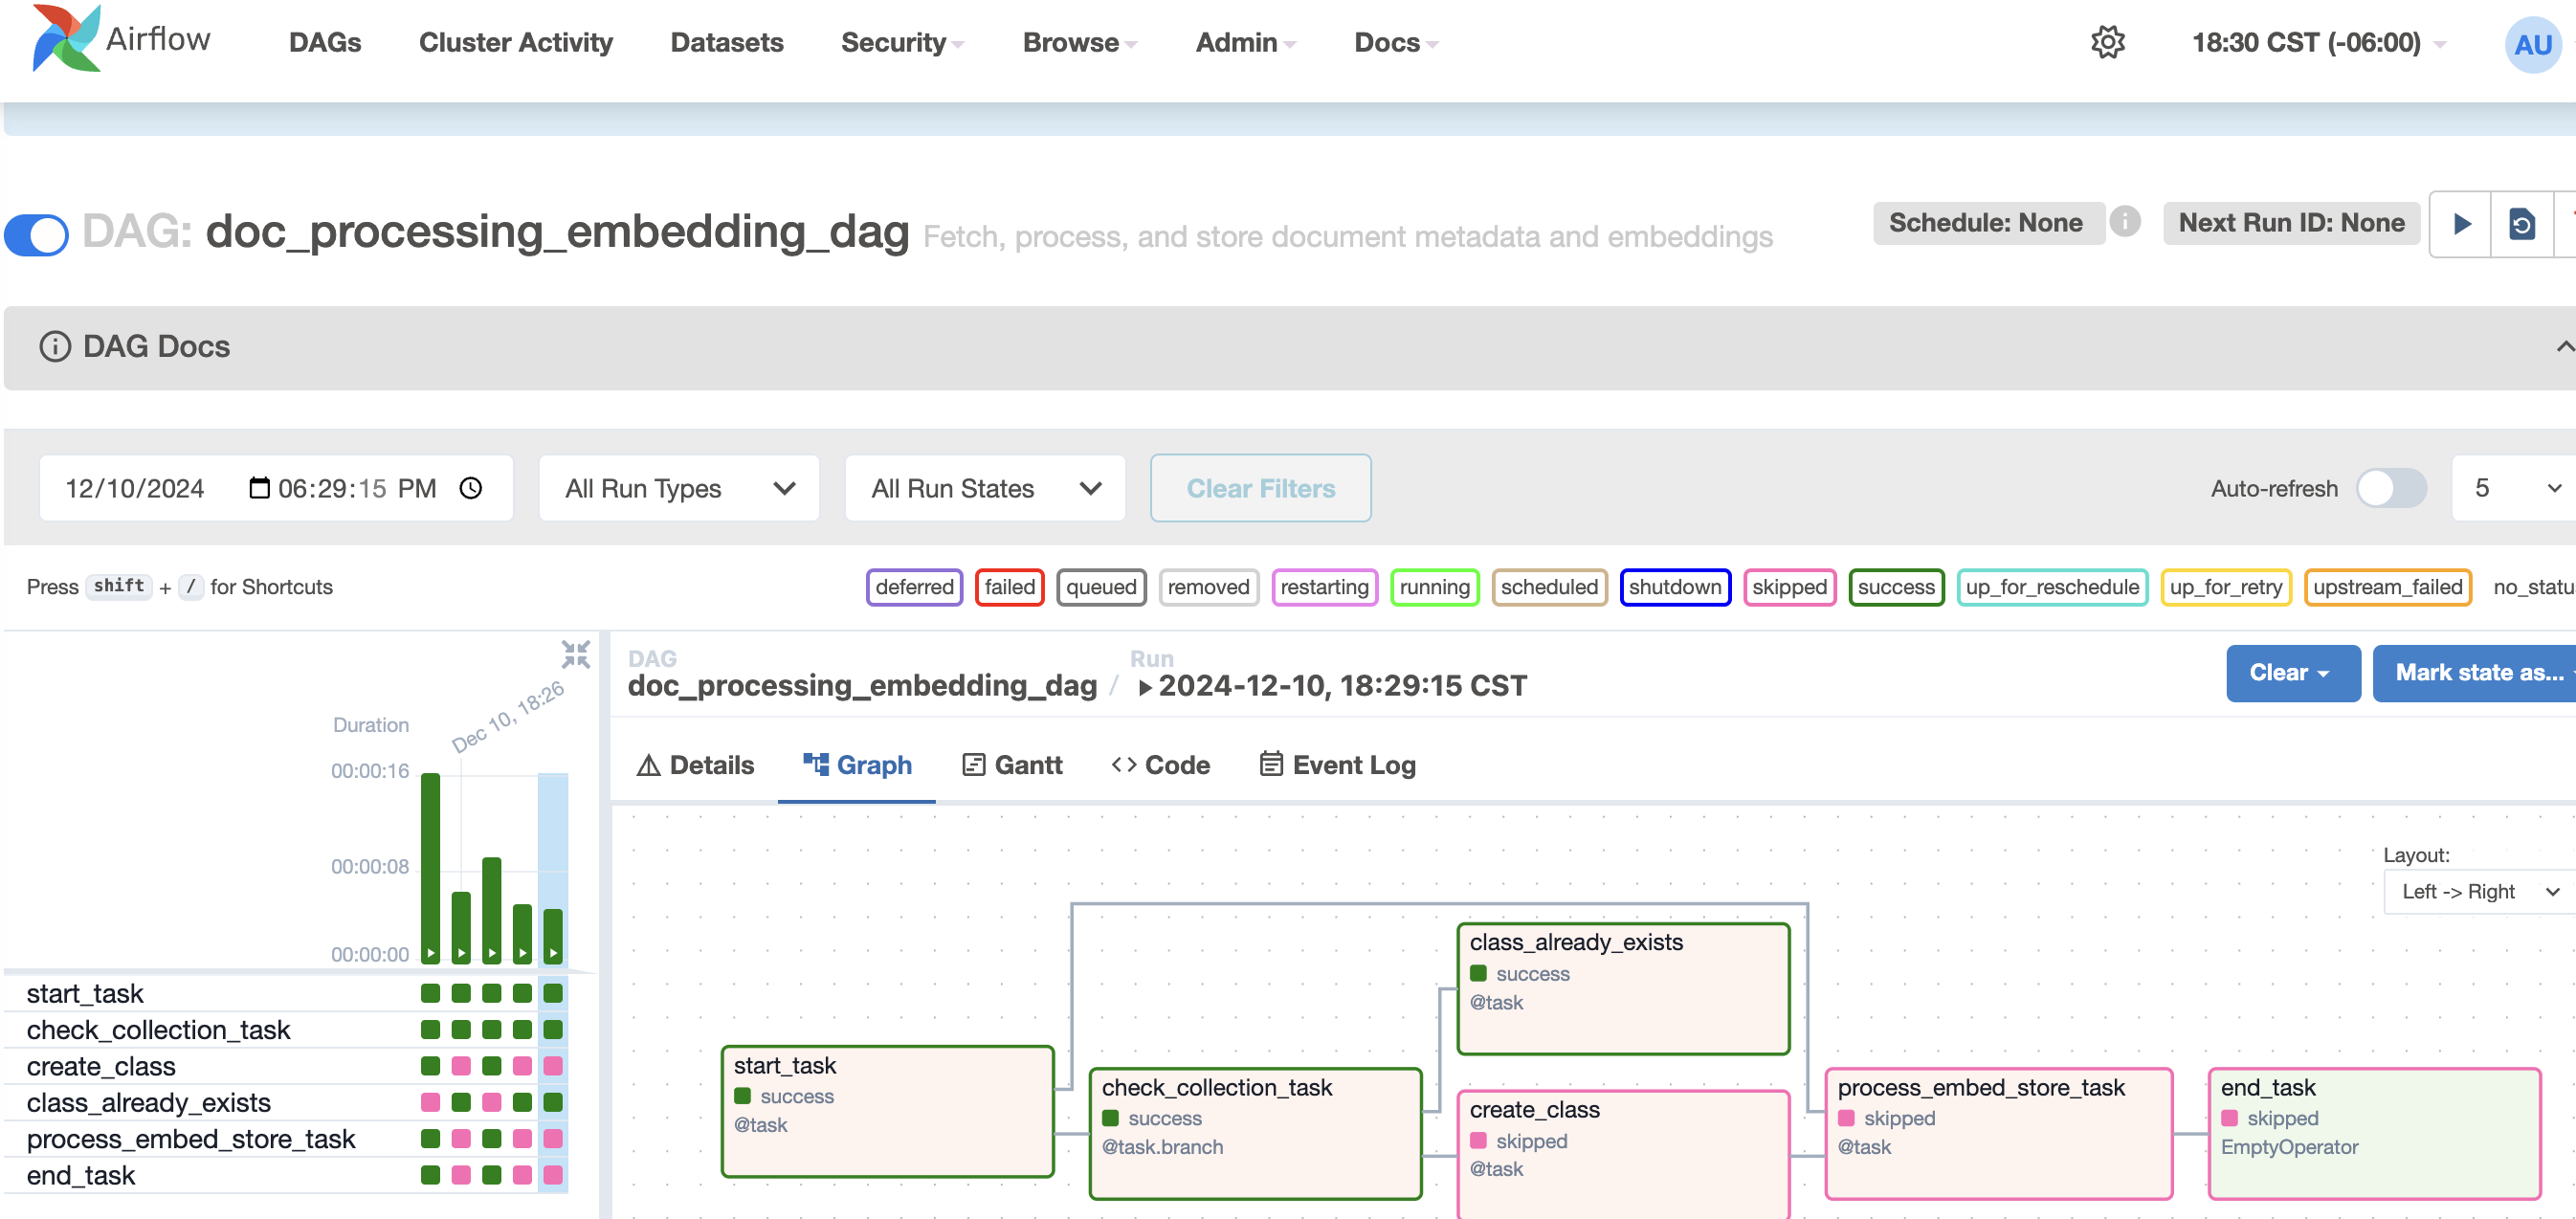Screen dimensions: 2576x1219
Task: Filter by the skipped status legend
Action: (1788, 587)
